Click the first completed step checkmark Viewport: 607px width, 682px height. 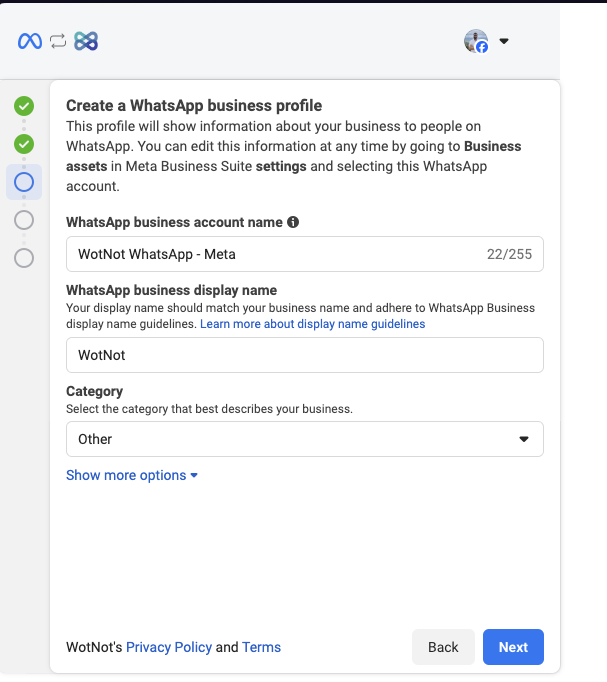coord(24,106)
